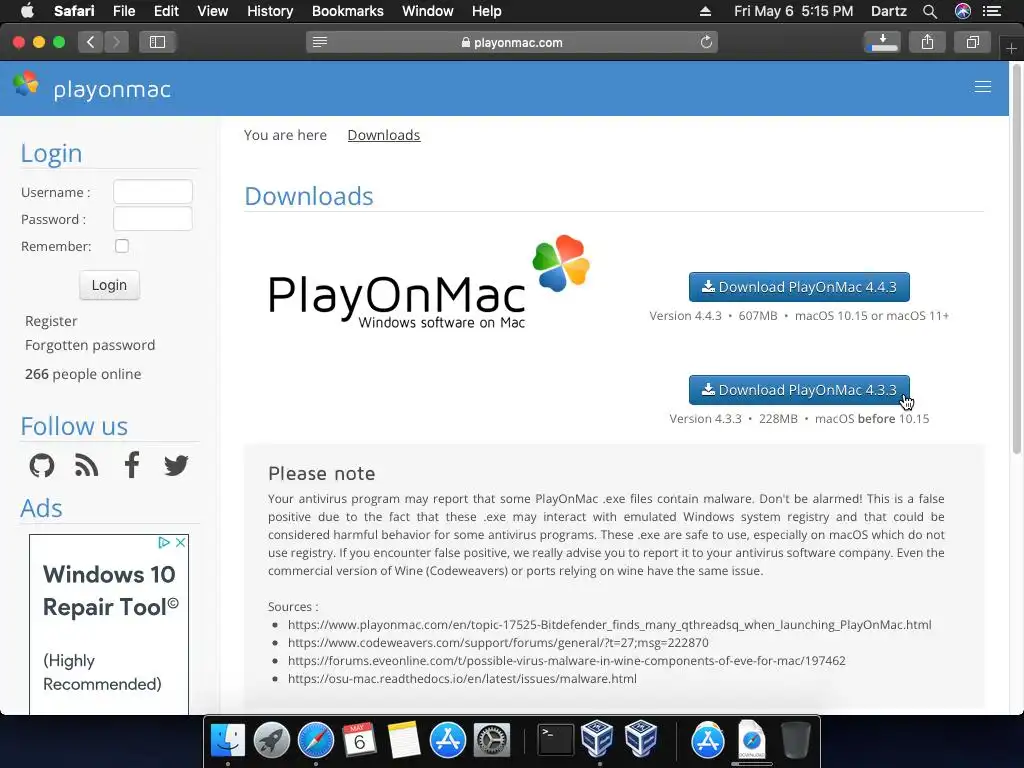1024x768 pixels.
Task: Open Terminal in the dock
Action: tap(555, 741)
